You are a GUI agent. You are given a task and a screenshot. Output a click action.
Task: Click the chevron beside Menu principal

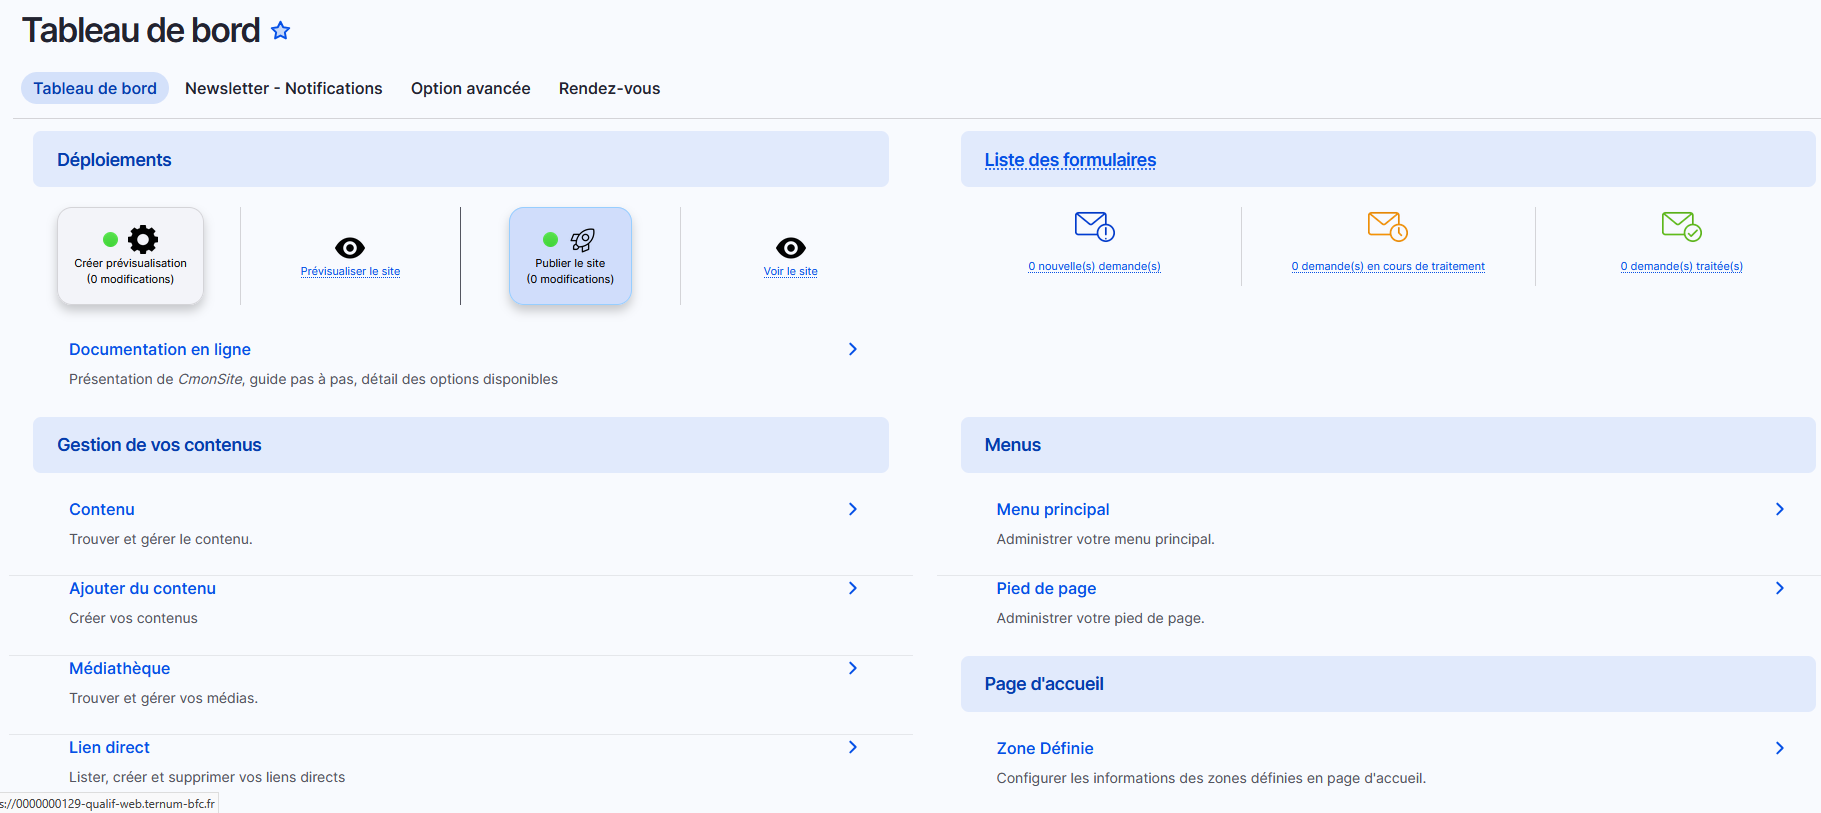tap(1779, 509)
